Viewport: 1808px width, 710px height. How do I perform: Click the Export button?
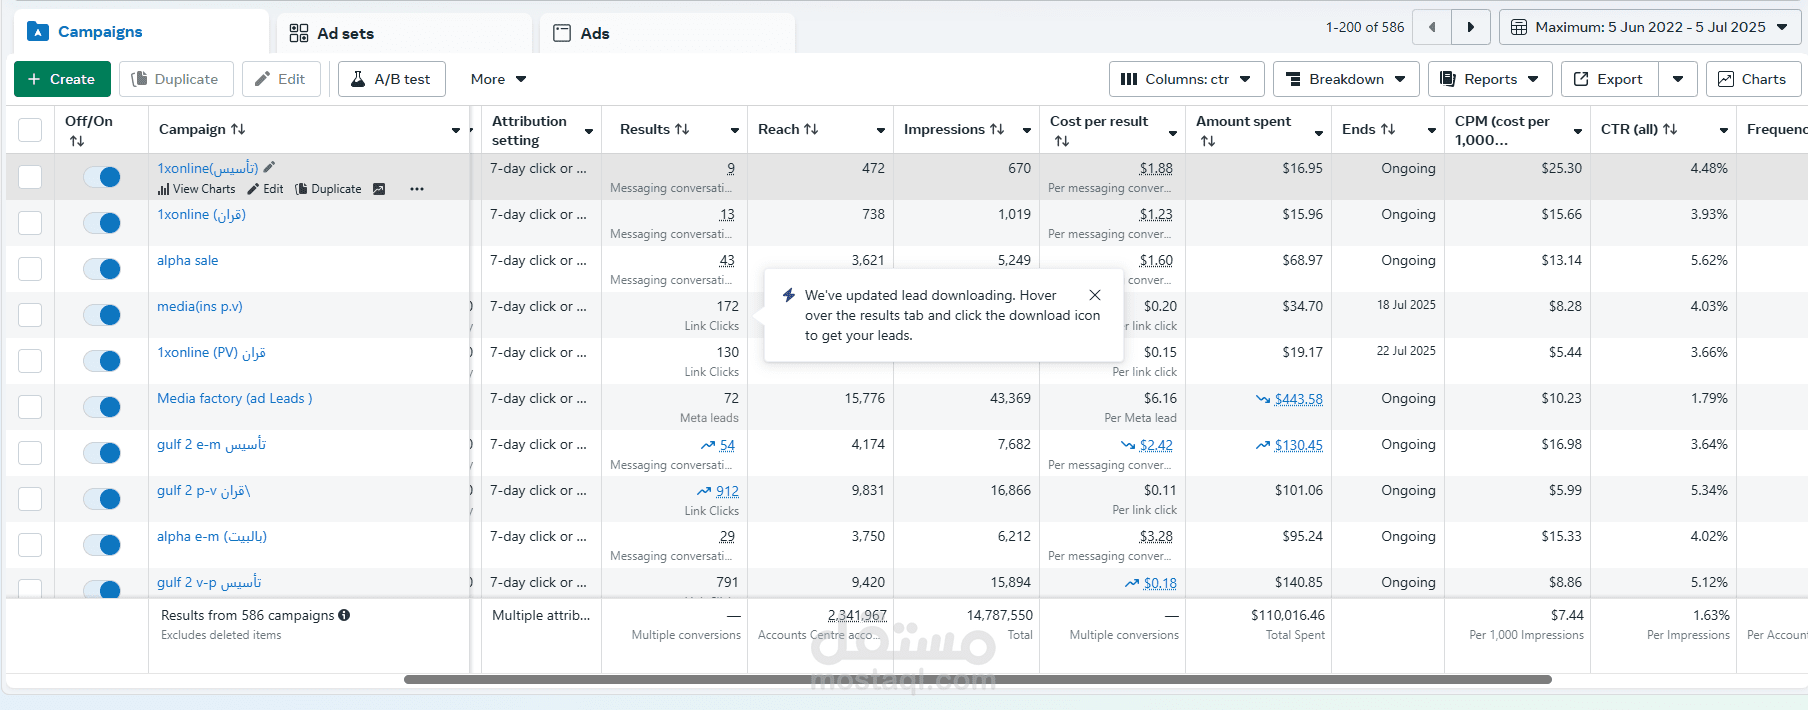1609,79
